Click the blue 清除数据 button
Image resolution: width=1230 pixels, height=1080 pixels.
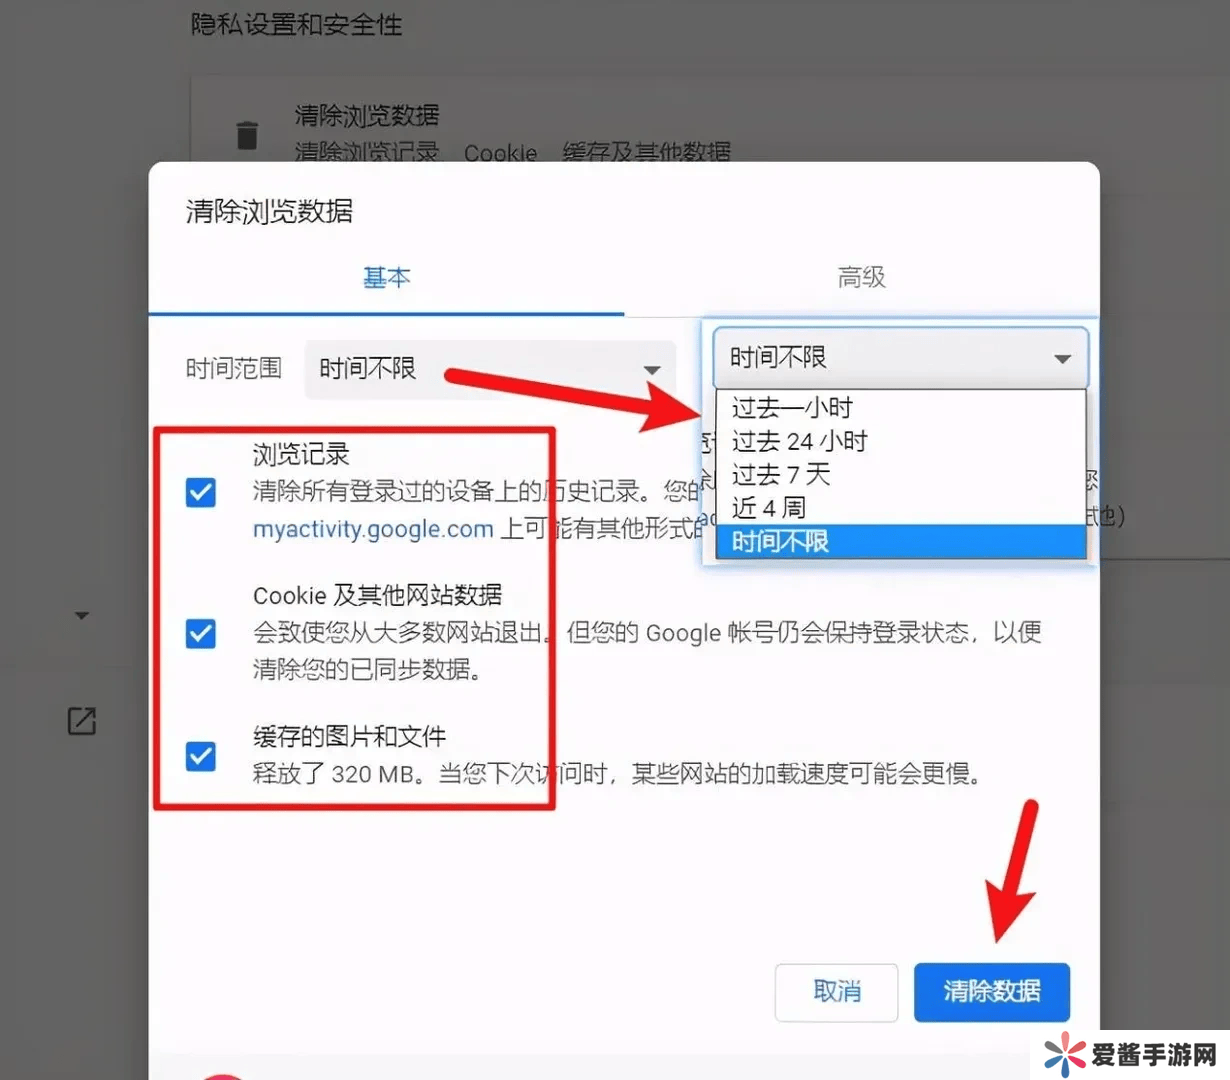pyautogui.click(x=992, y=991)
